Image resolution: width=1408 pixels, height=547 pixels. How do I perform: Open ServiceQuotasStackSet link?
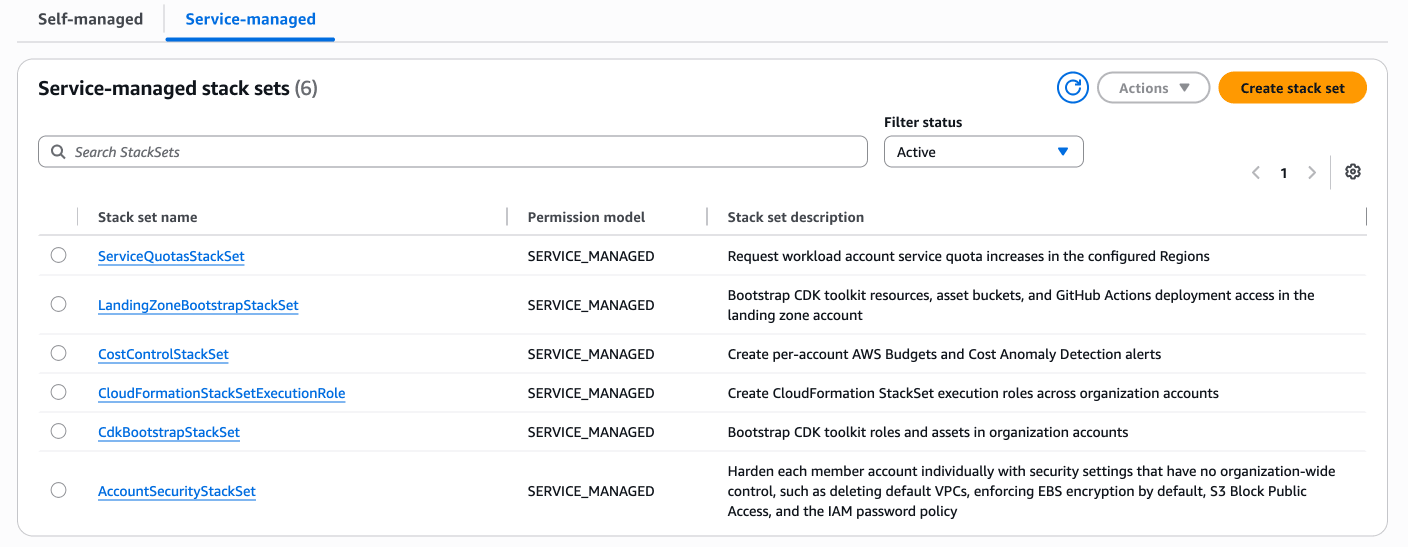(171, 256)
